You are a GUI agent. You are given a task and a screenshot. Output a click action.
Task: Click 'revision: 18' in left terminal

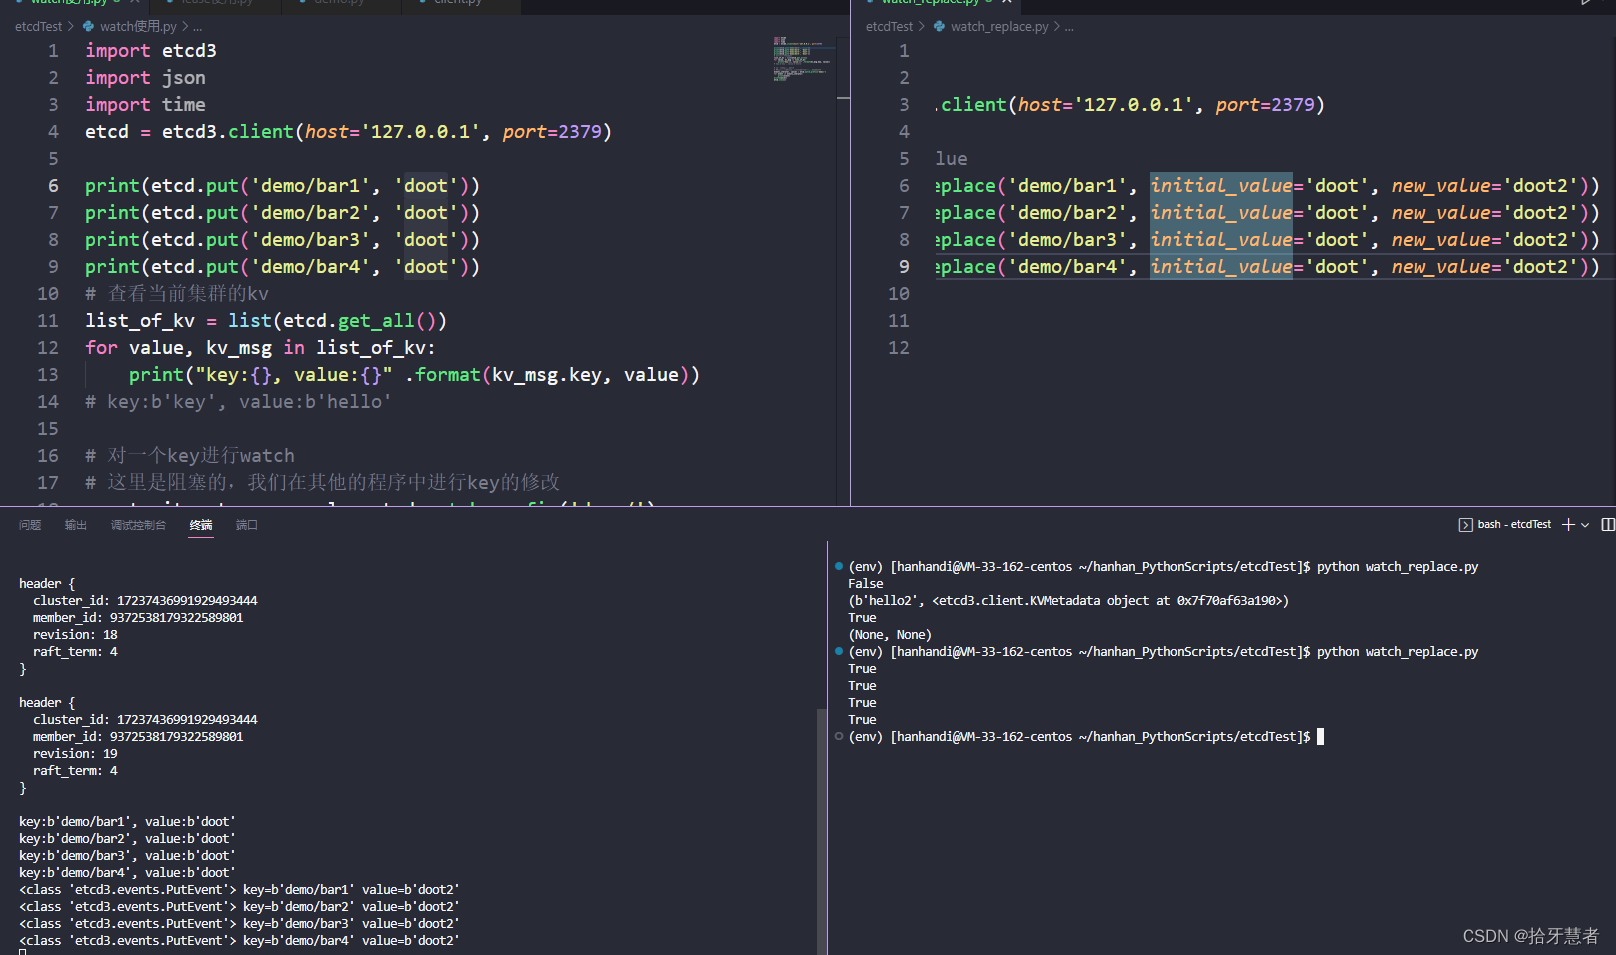pos(75,635)
